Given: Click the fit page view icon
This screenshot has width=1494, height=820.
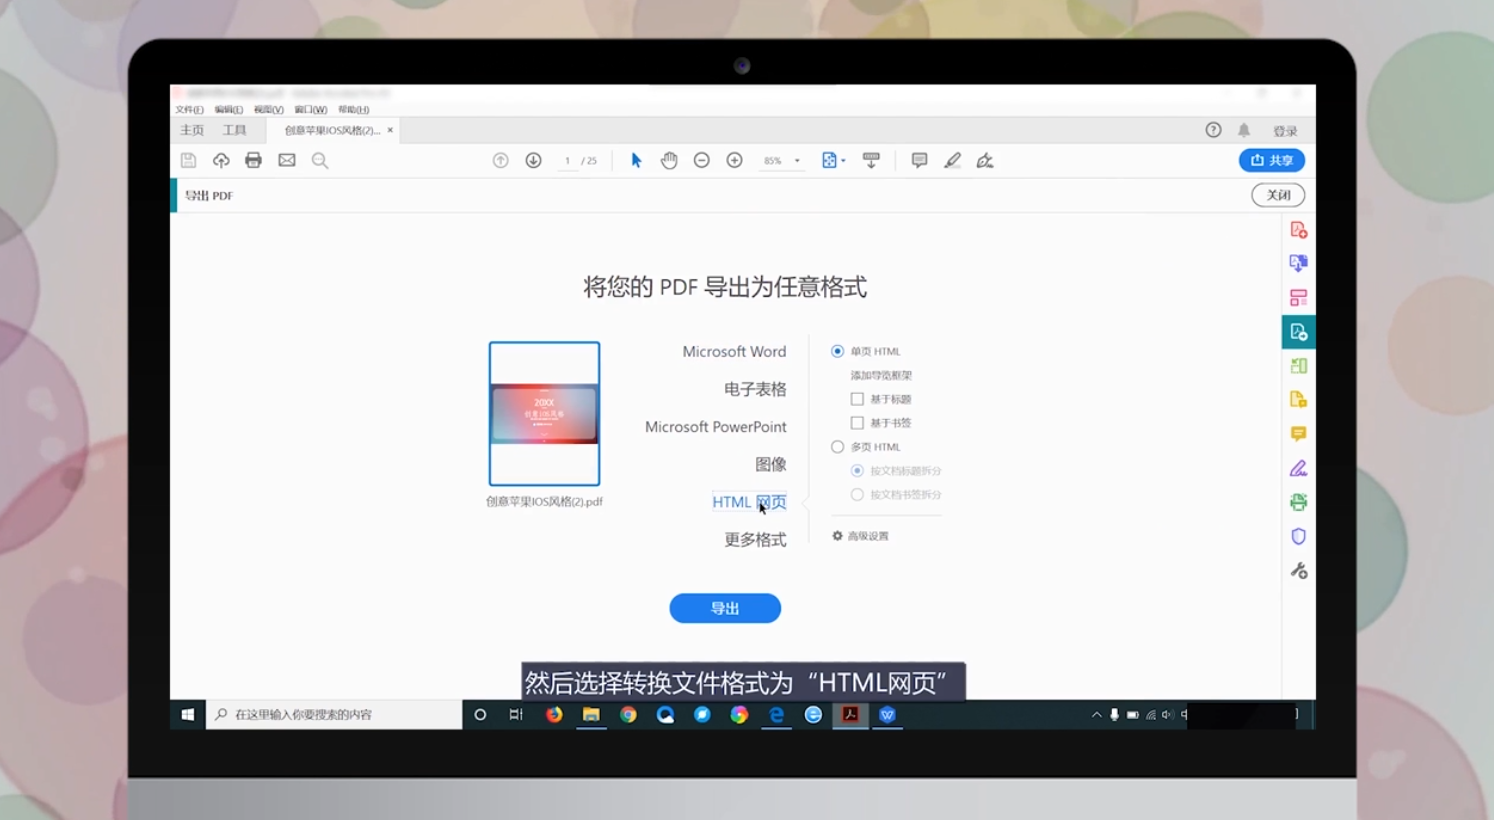Looking at the screenshot, I should click(x=829, y=160).
